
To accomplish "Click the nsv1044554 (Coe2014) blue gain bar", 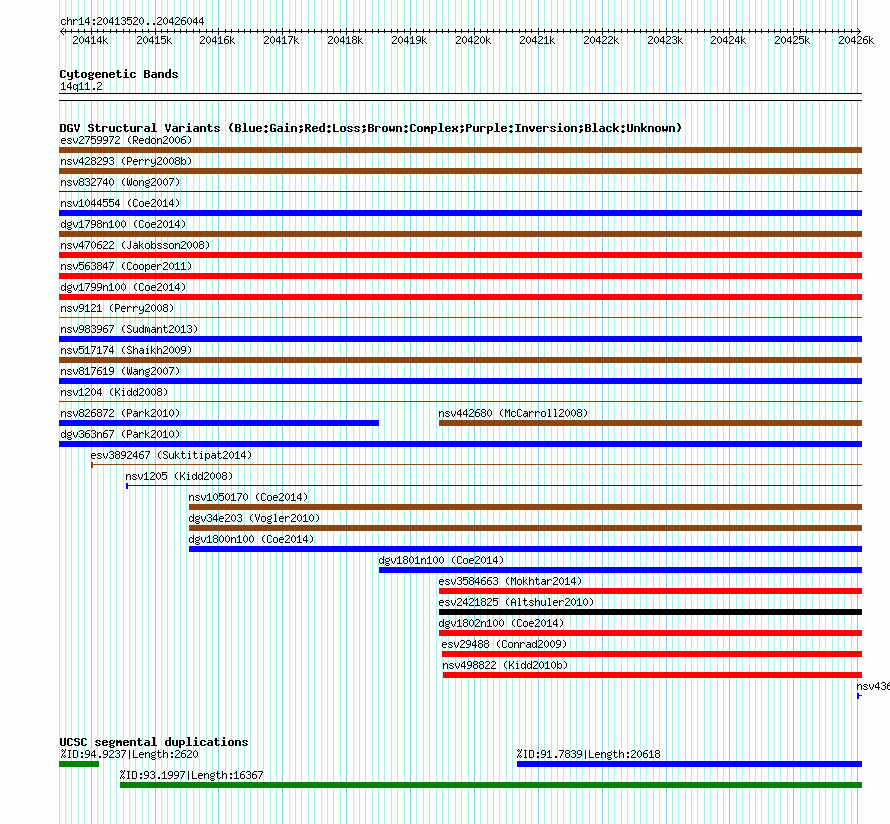I will click(460, 213).
